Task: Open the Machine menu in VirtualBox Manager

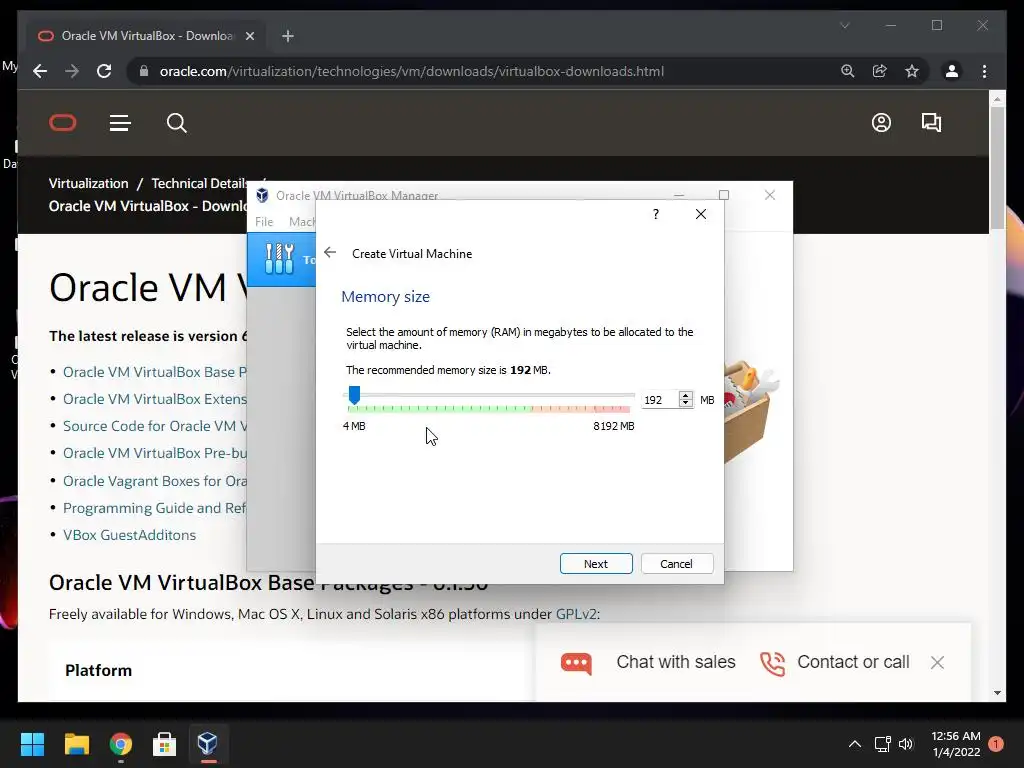Action: coord(302,222)
